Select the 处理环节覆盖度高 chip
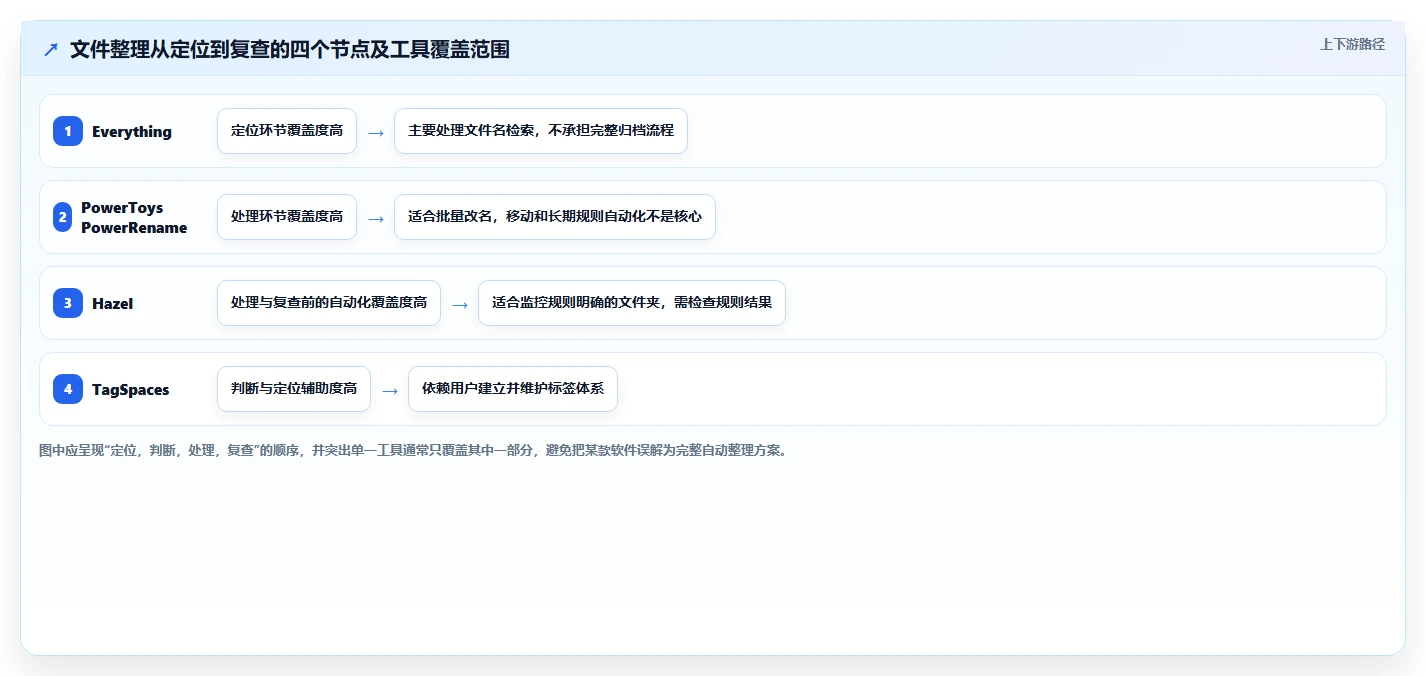Screen dimensions: 1426x676 coord(287,217)
